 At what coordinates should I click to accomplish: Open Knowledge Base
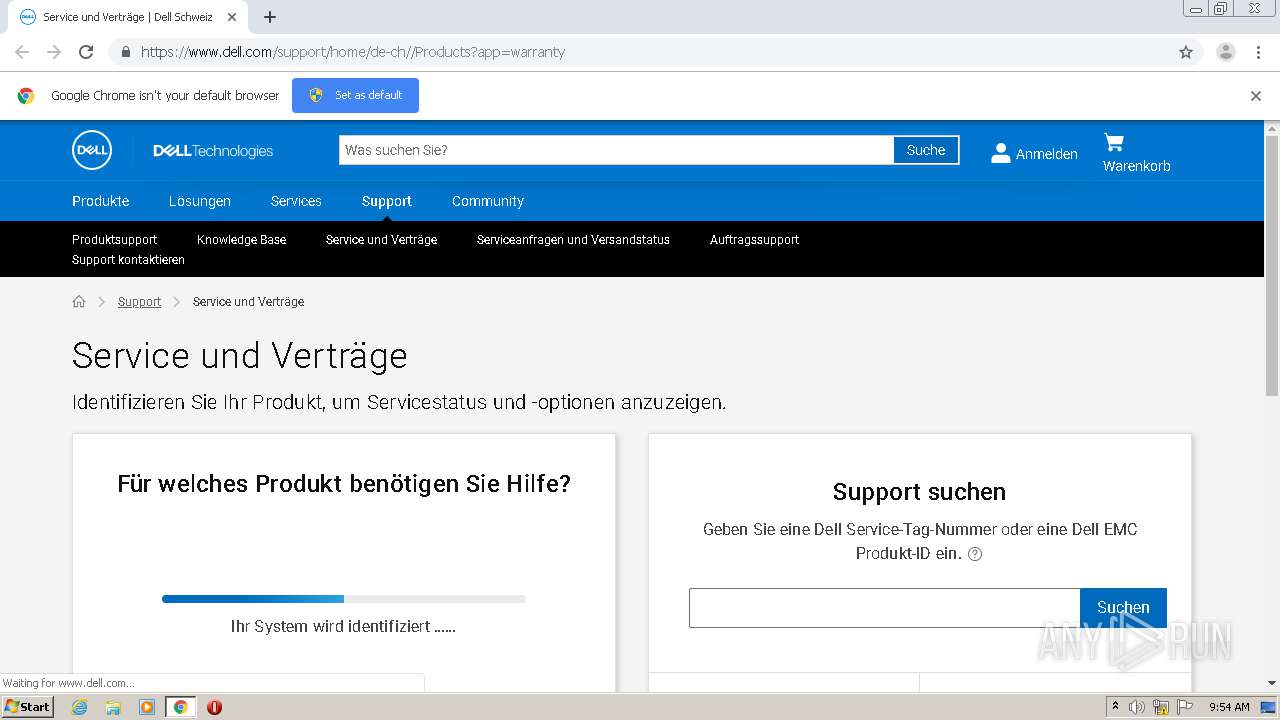click(242, 240)
